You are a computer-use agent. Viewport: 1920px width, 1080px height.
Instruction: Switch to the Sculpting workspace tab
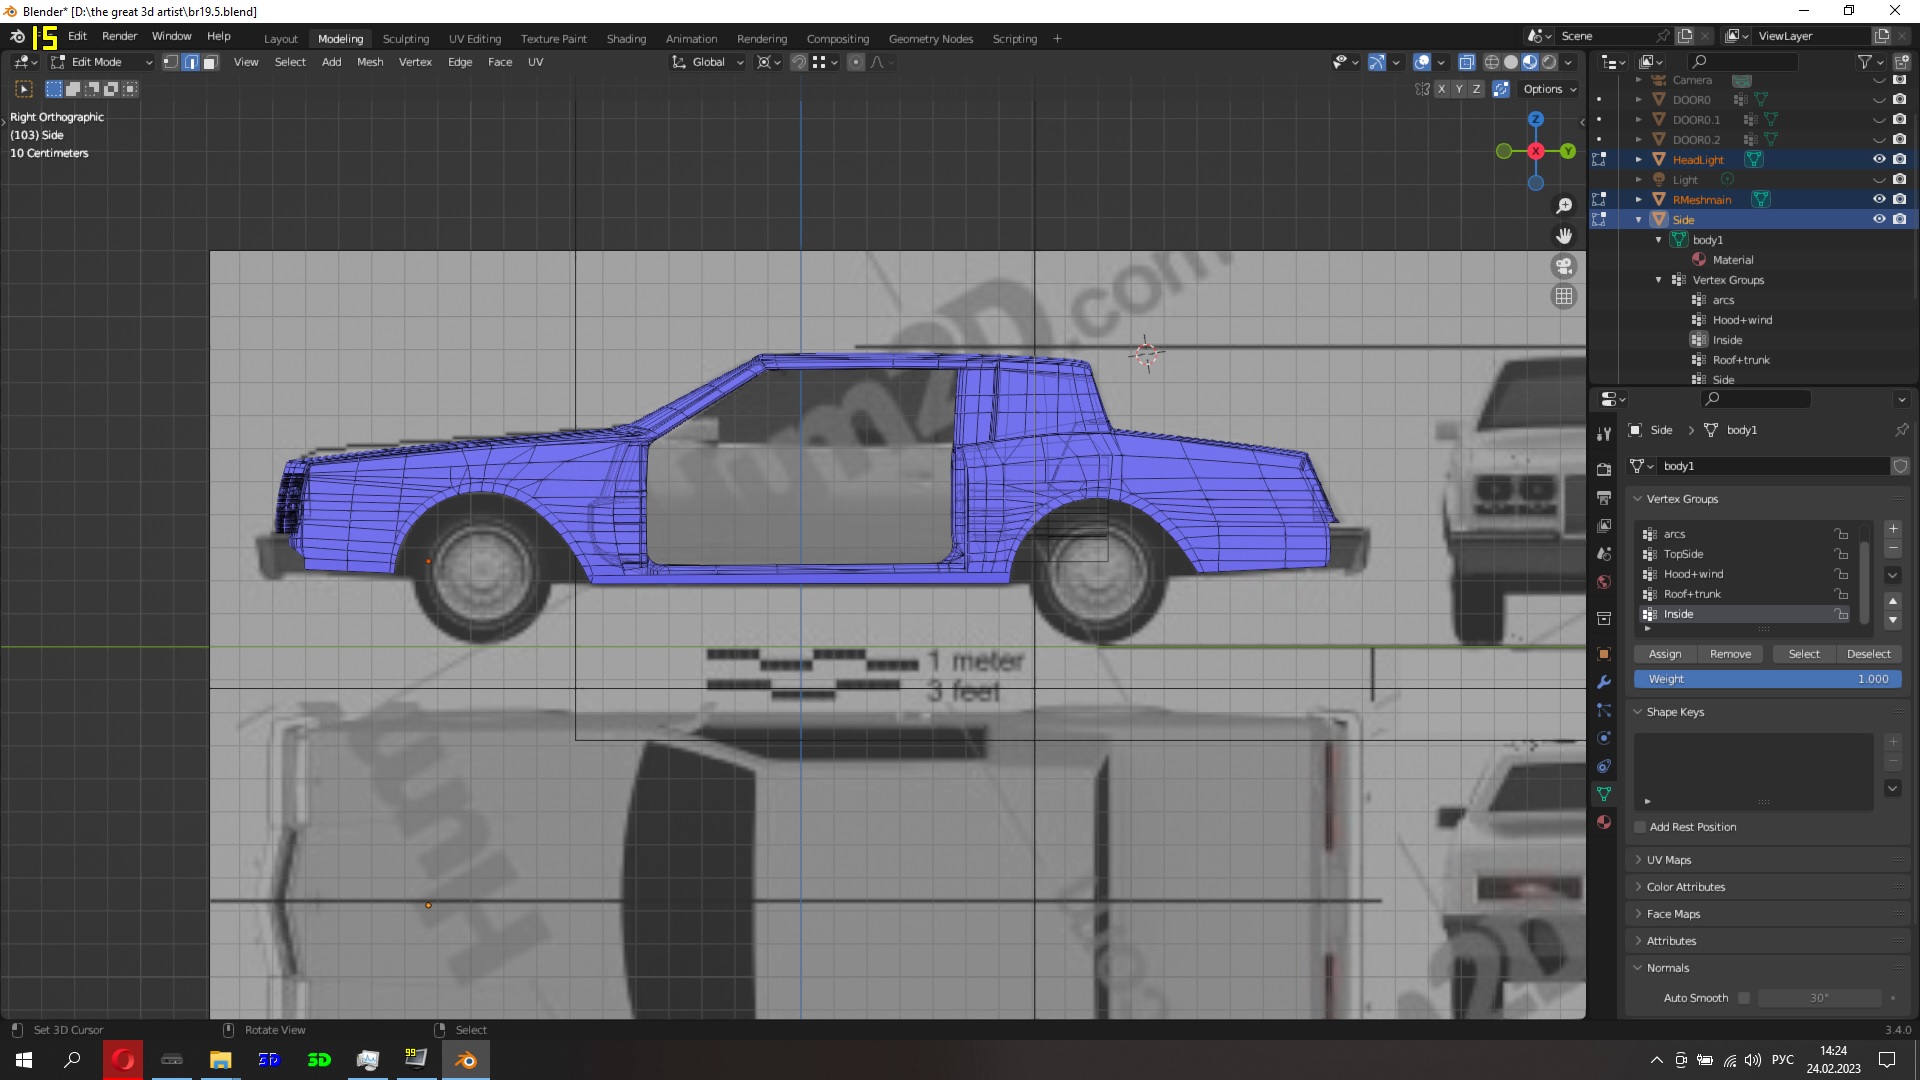(405, 39)
